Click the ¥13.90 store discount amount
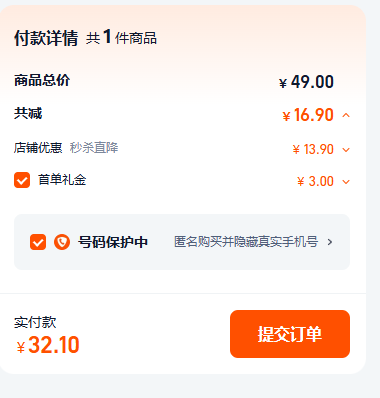 313,149
